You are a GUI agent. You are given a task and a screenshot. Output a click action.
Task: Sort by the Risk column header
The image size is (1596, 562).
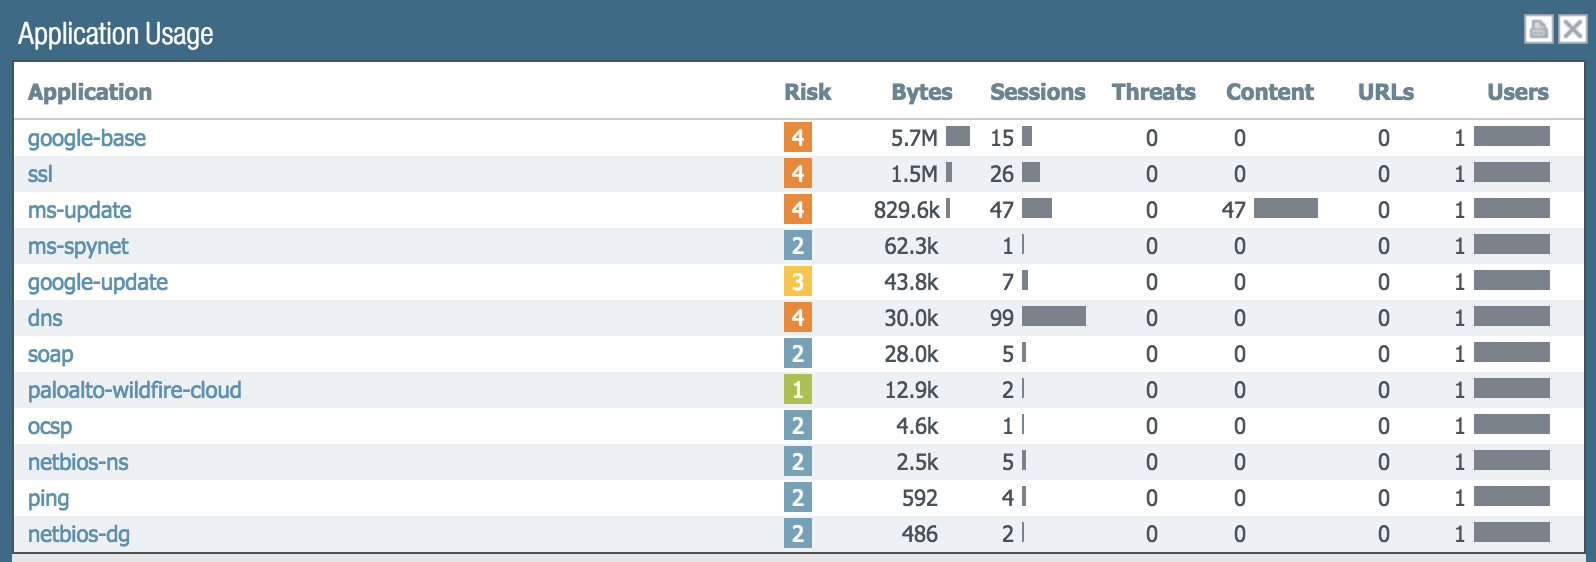point(807,92)
